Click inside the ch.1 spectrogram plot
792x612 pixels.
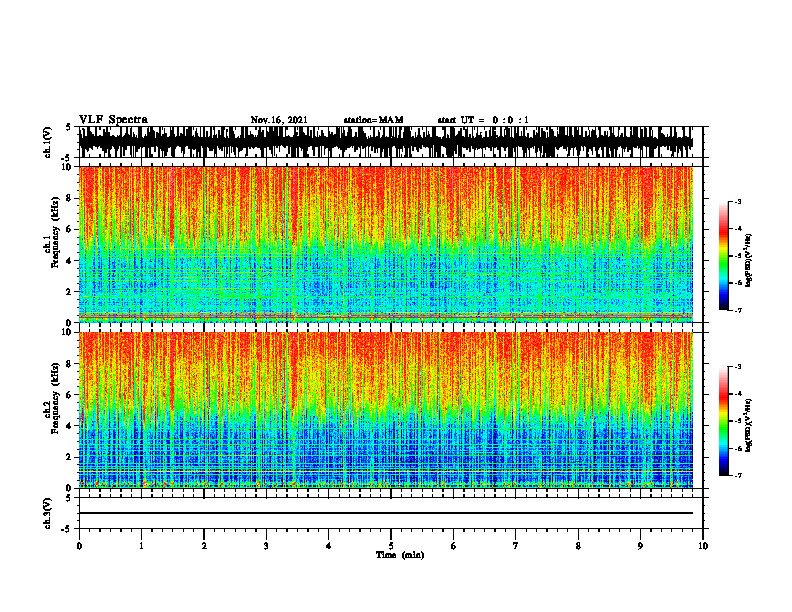click(386, 244)
